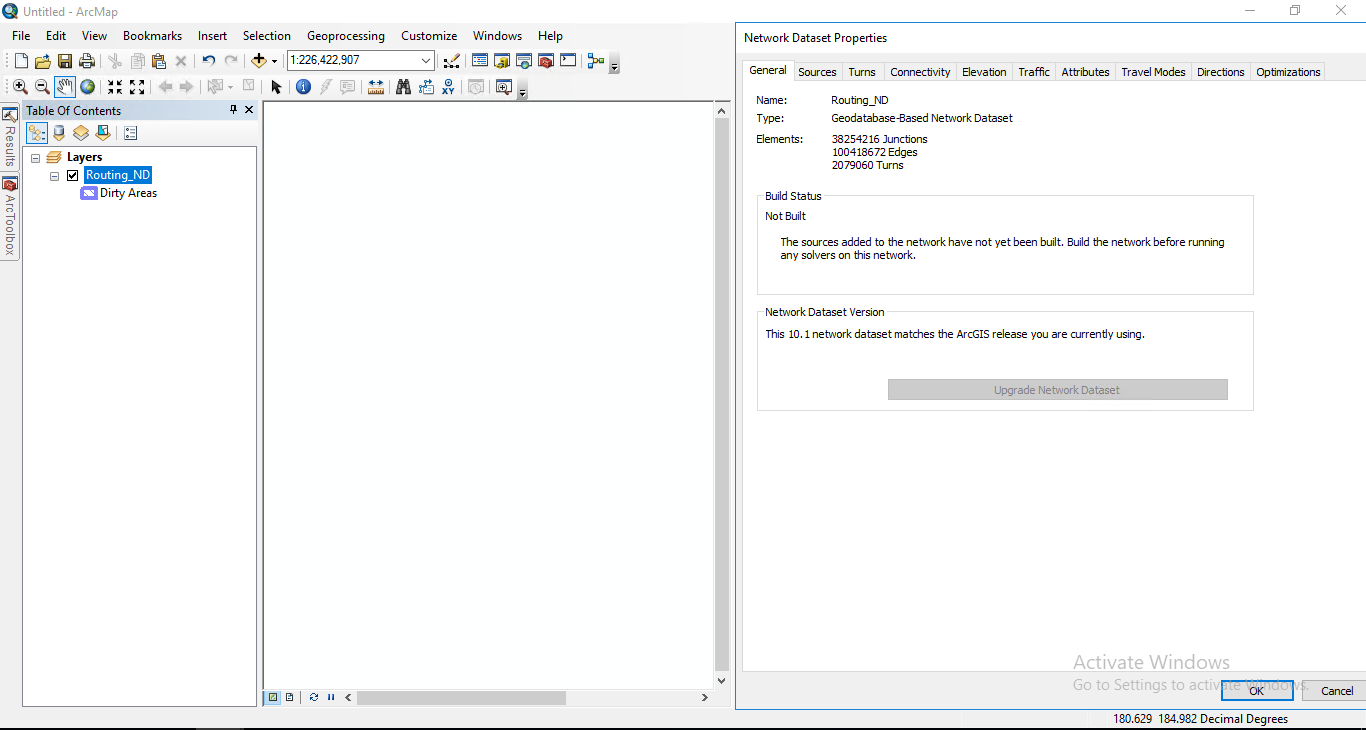This screenshot has width=1366, height=730.
Task: Select the Zoom Out tool
Action: coord(42,87)
